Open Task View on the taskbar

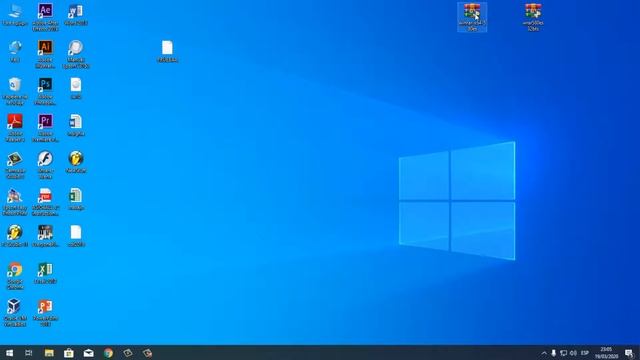pos(29,353)
